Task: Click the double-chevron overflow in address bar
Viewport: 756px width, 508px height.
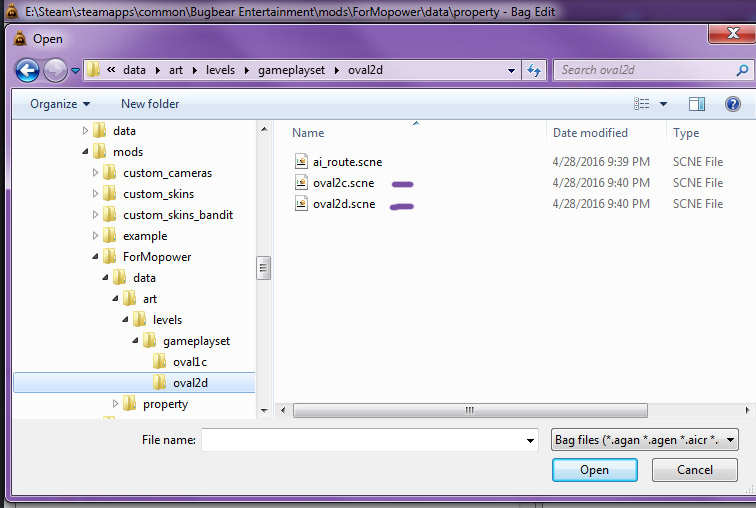Action: pyautogui.click(x=111, y=69)
